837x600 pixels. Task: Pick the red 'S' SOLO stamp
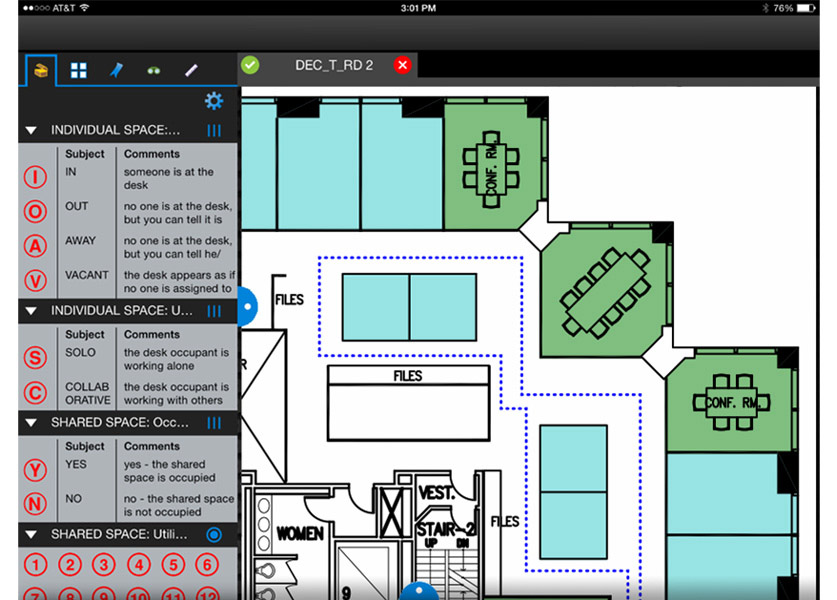[36, 358]
